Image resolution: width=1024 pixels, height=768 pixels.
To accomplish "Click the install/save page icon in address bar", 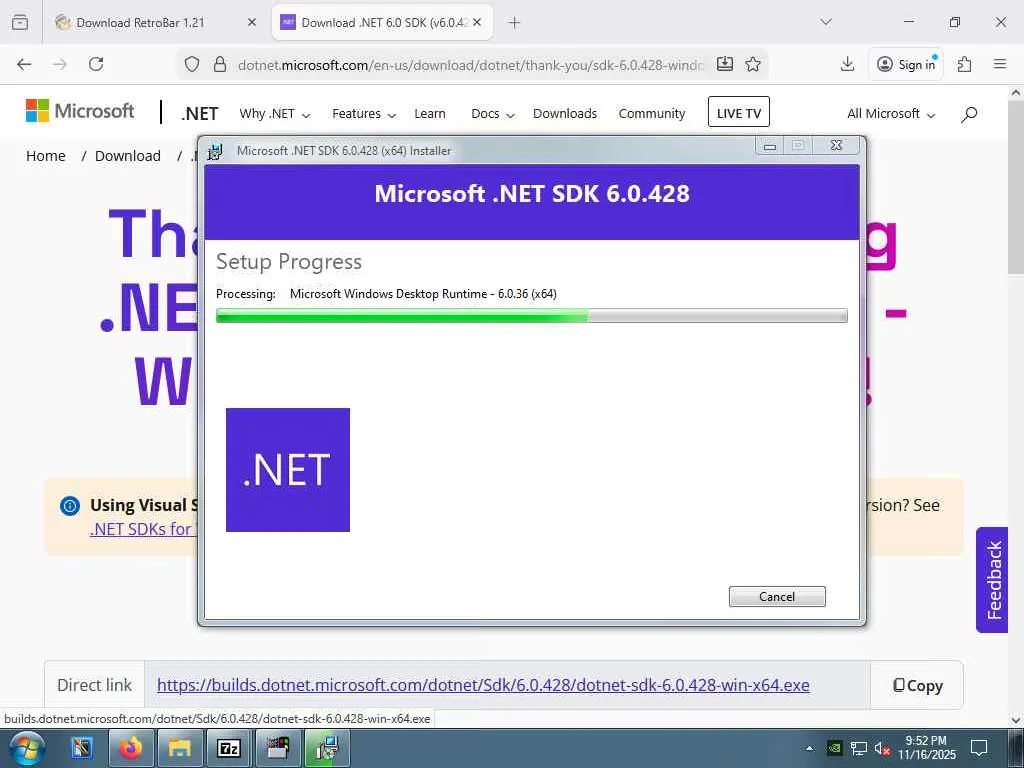I will pos(725,64).
